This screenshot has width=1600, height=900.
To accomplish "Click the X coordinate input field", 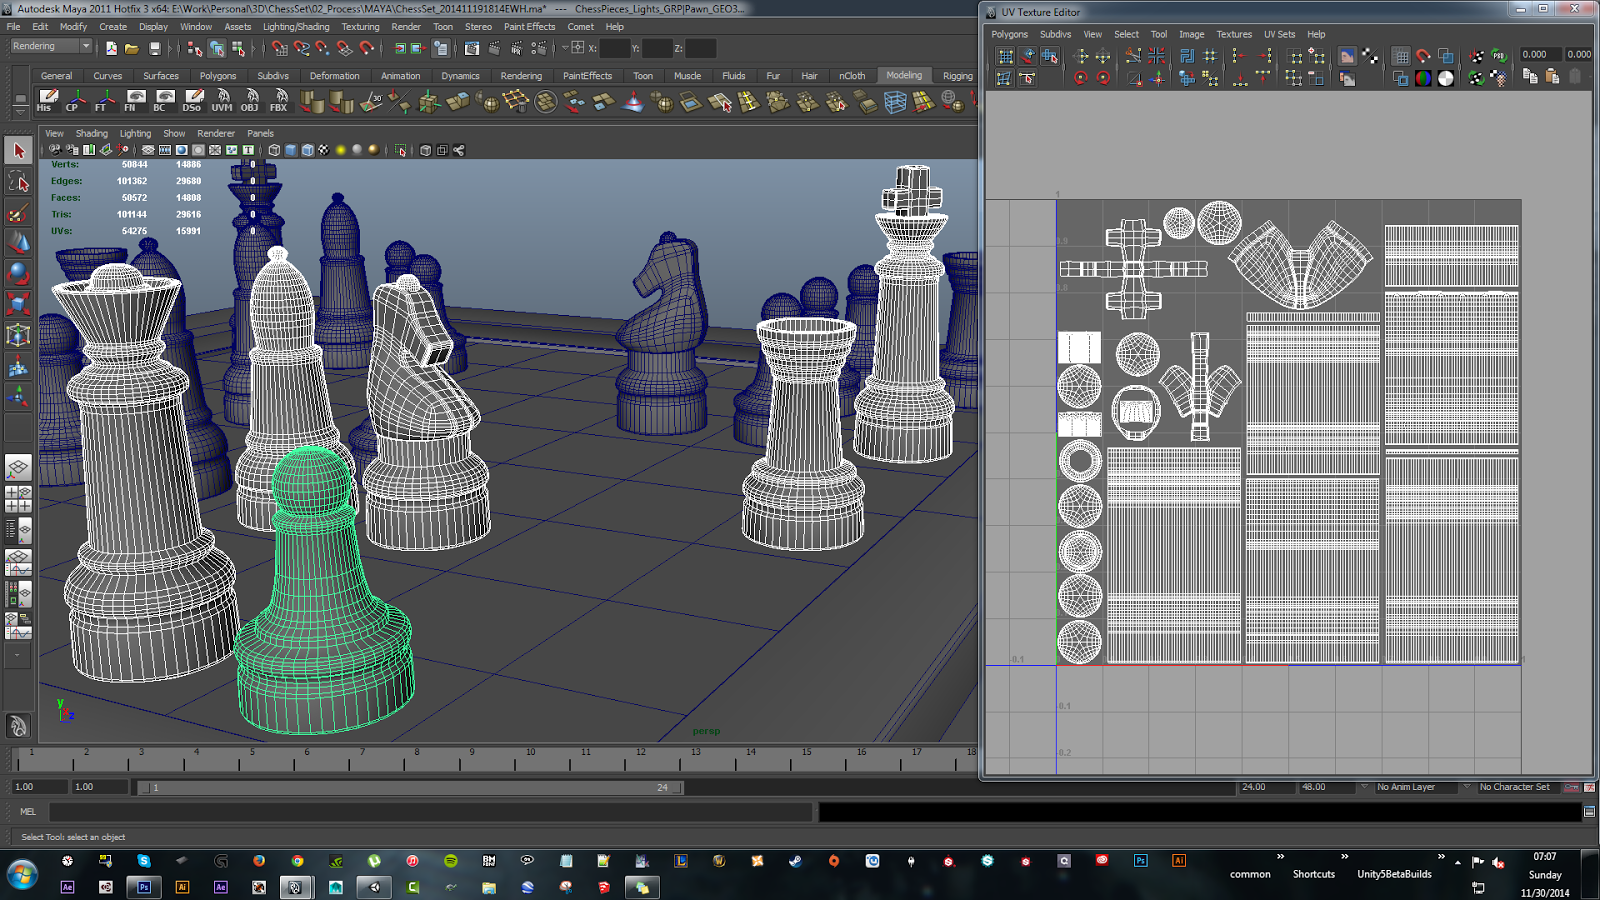I will coord(615,48).
